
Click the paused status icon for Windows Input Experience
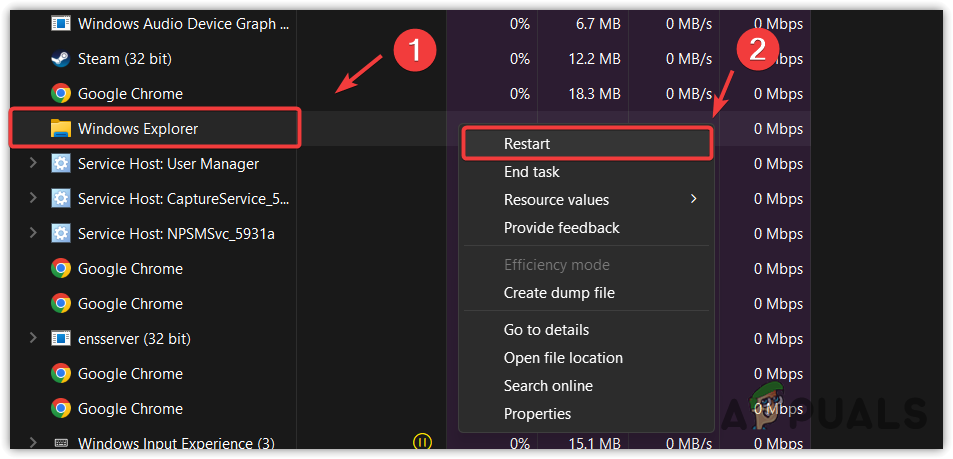point(422,441)
